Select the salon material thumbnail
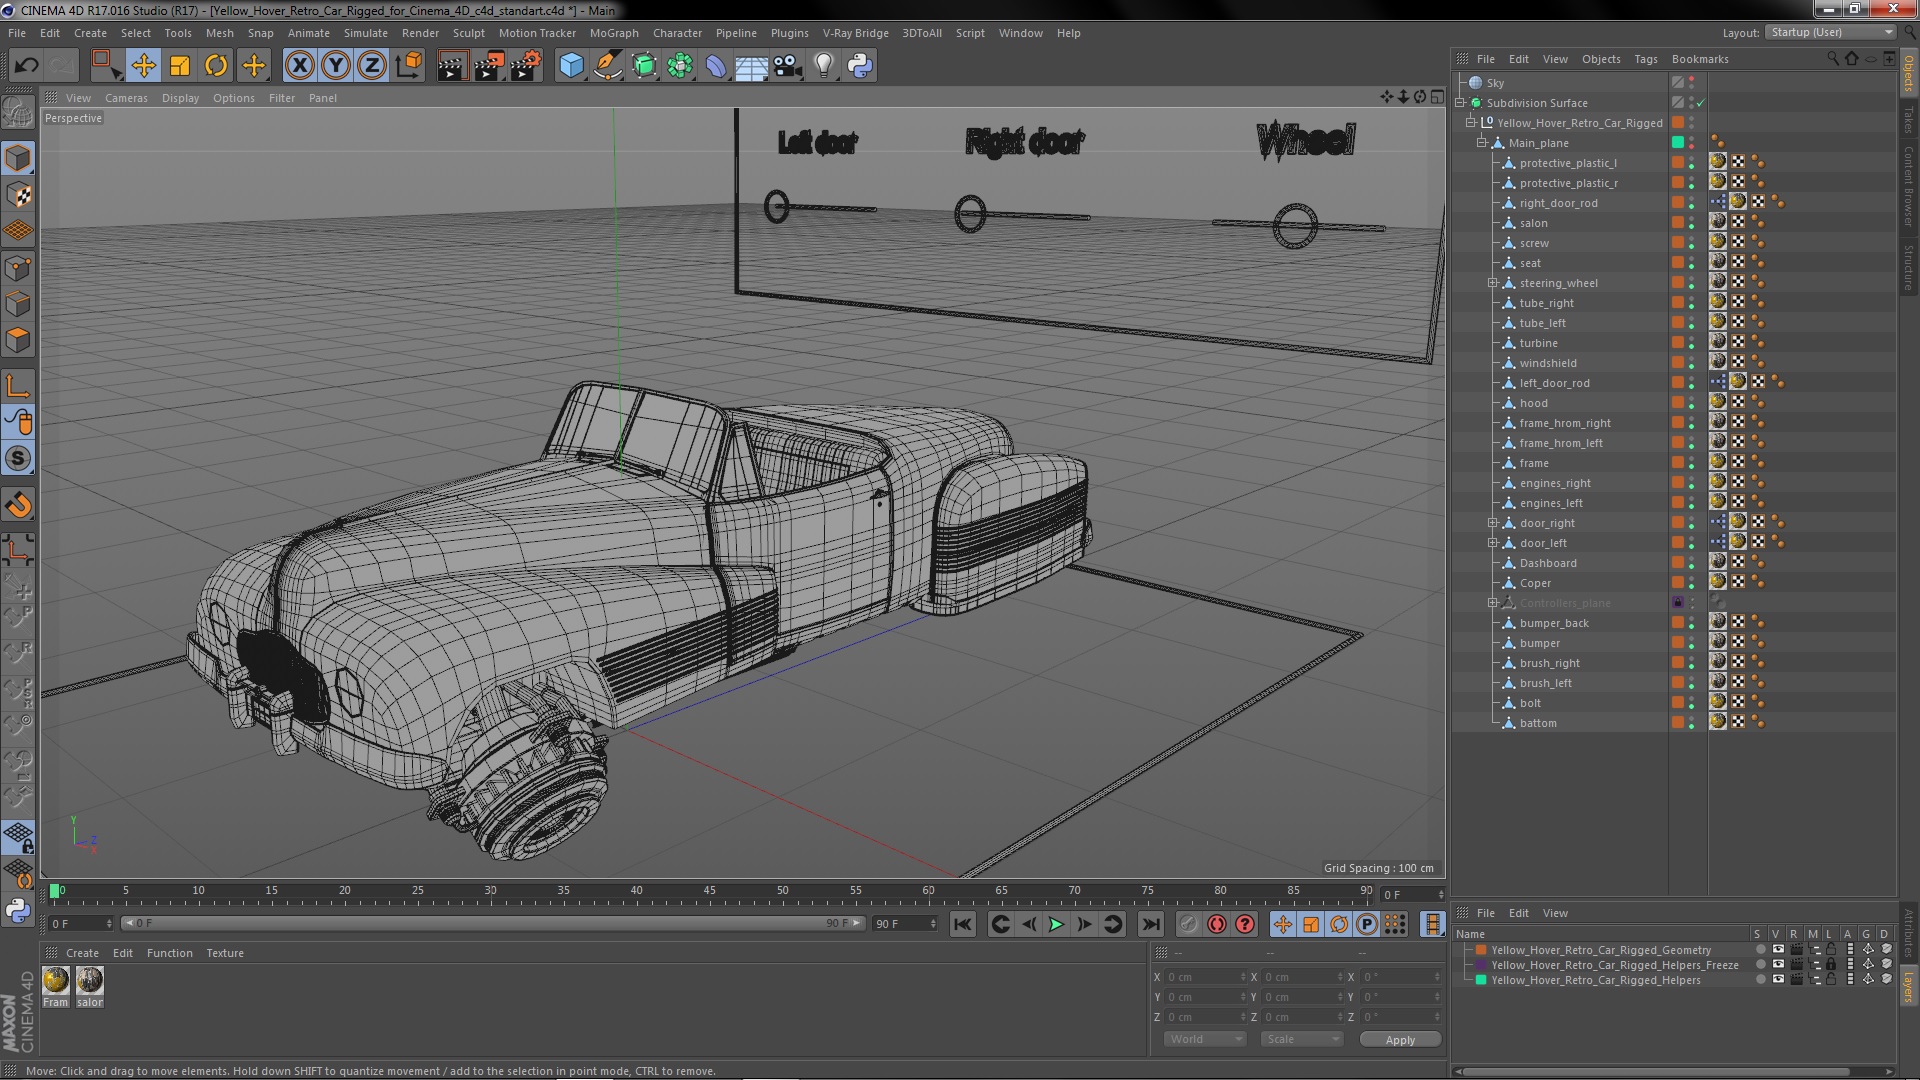 coord(90,981)
